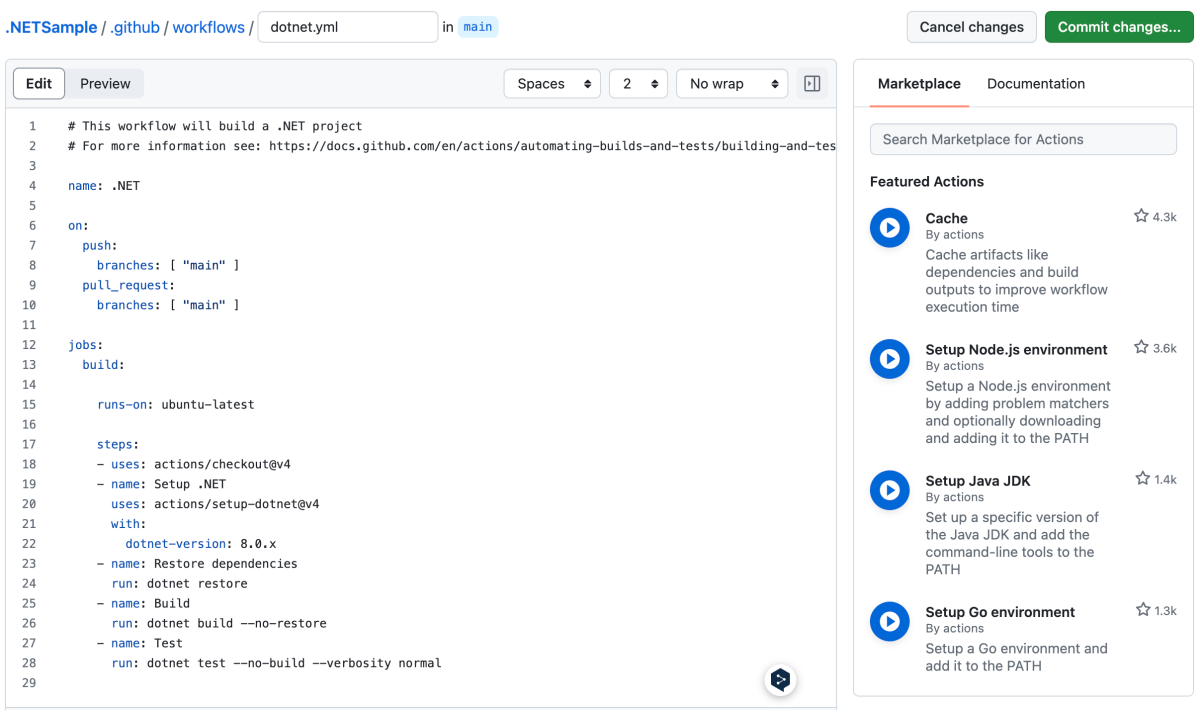
Task: Click Commit changes button
Action: tap(1119, 27)
